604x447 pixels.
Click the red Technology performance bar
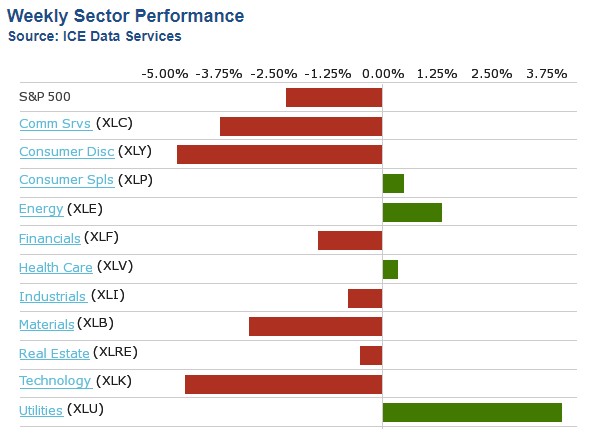pyautogui.click(x=284, y=384)
